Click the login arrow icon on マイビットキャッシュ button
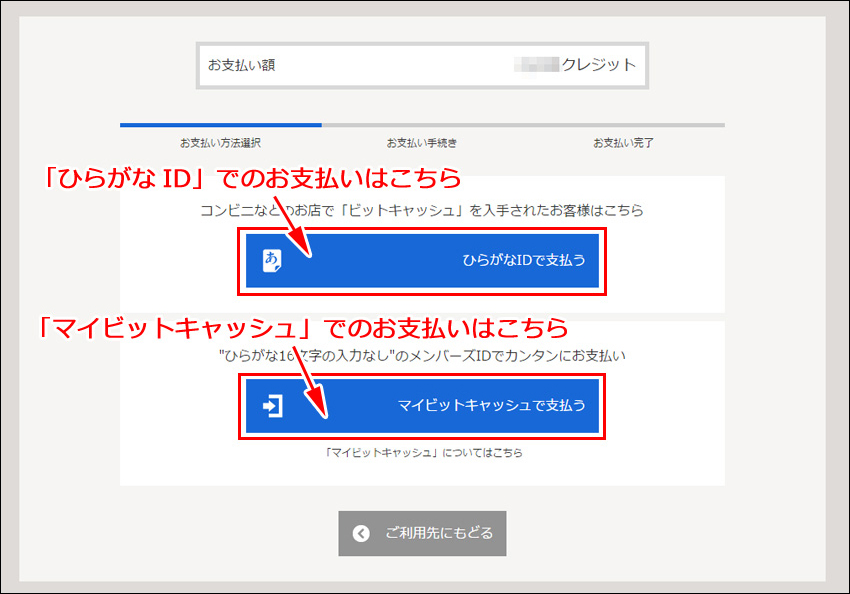 click(x=273, y=405)
